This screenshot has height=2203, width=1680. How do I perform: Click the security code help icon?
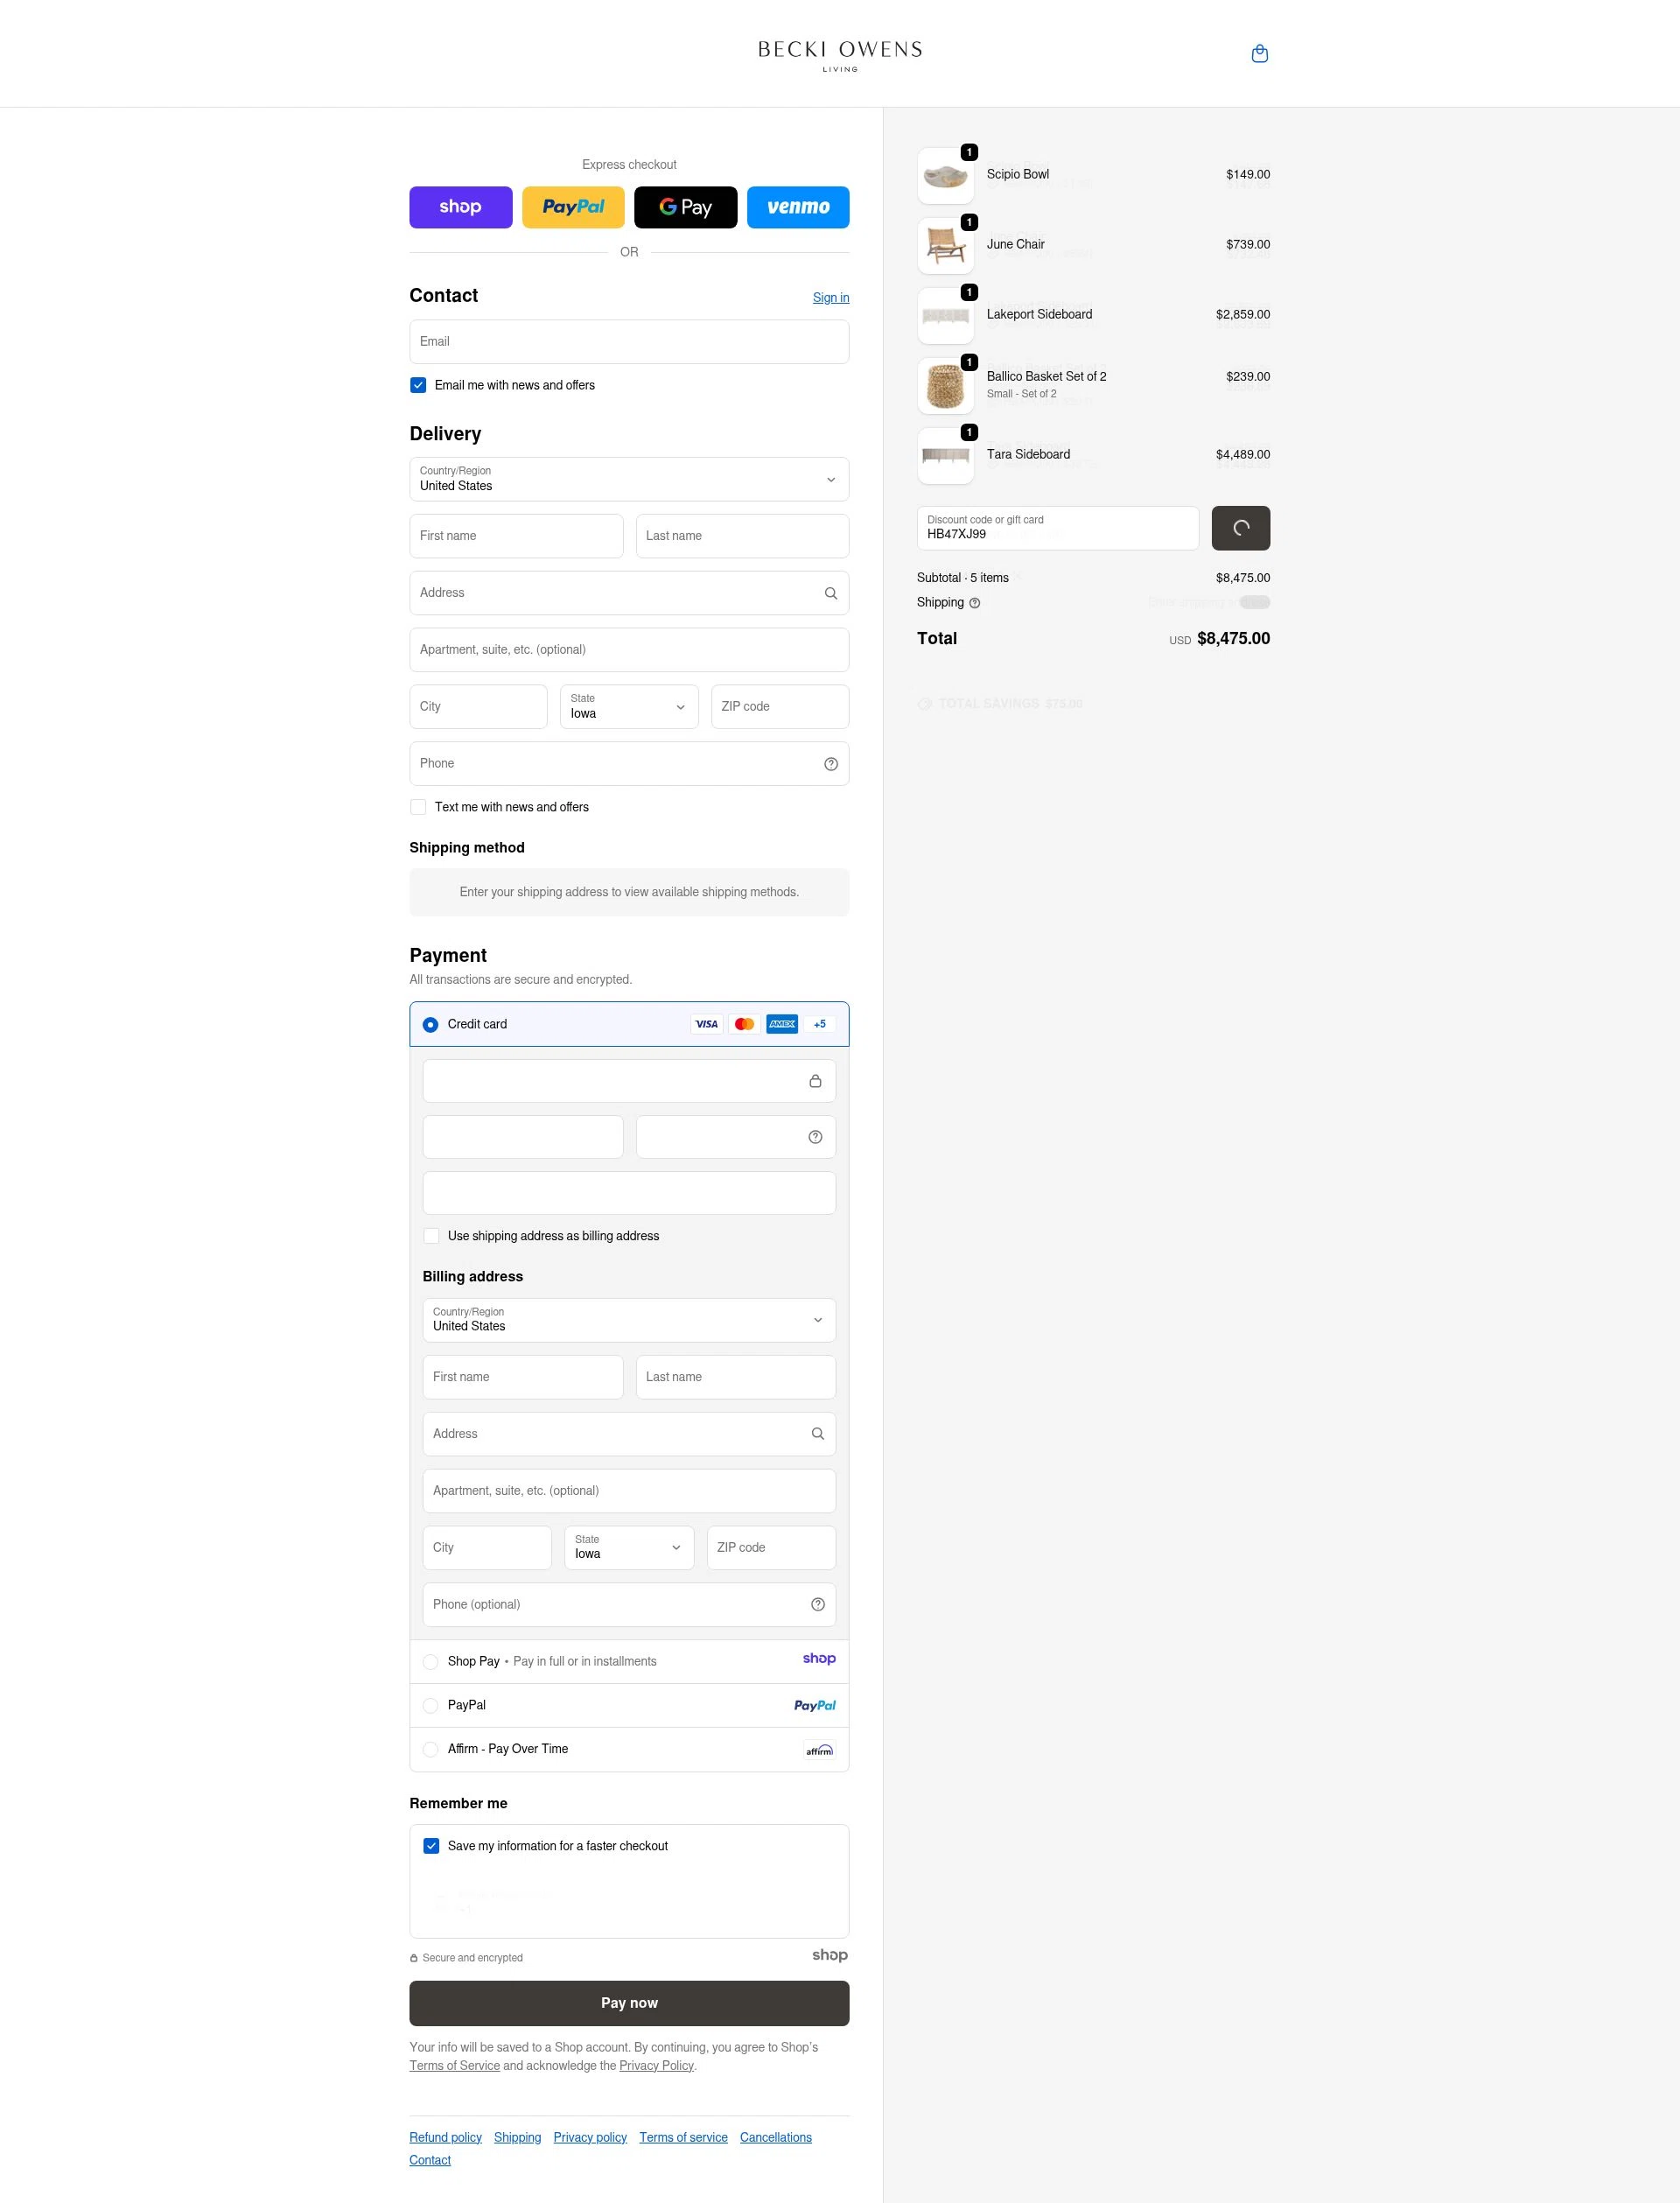coord(815,1136)
